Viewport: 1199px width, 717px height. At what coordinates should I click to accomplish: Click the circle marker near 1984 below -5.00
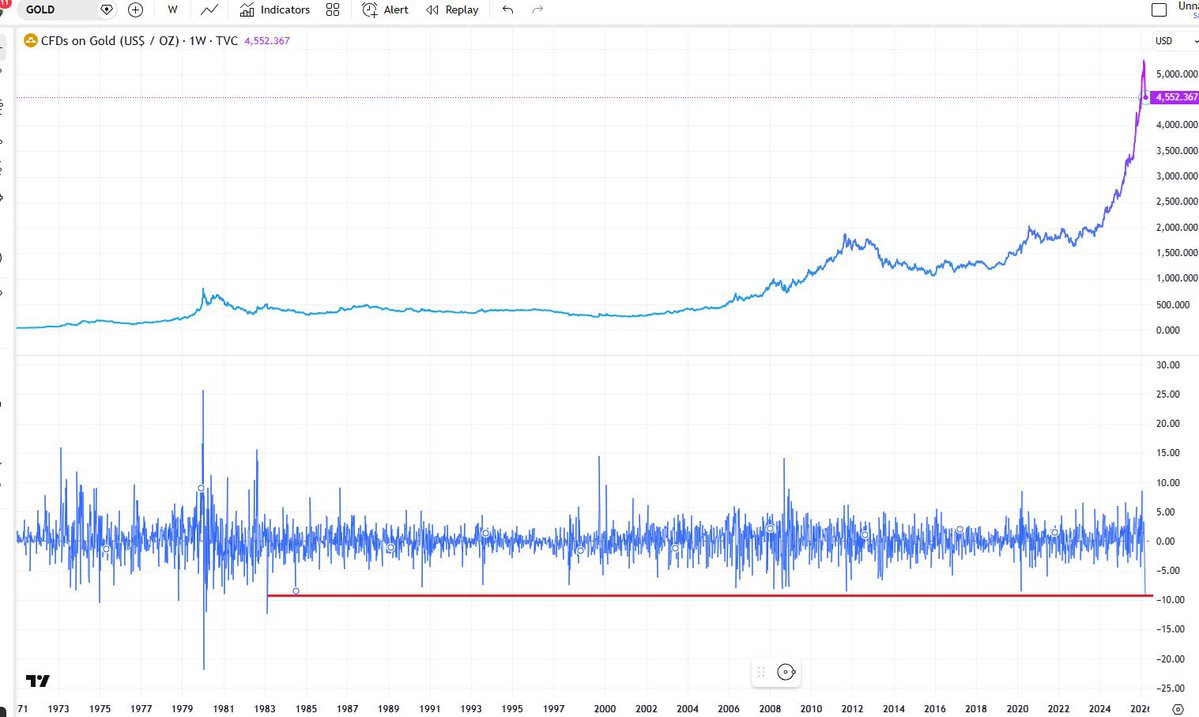click(296, 591)
